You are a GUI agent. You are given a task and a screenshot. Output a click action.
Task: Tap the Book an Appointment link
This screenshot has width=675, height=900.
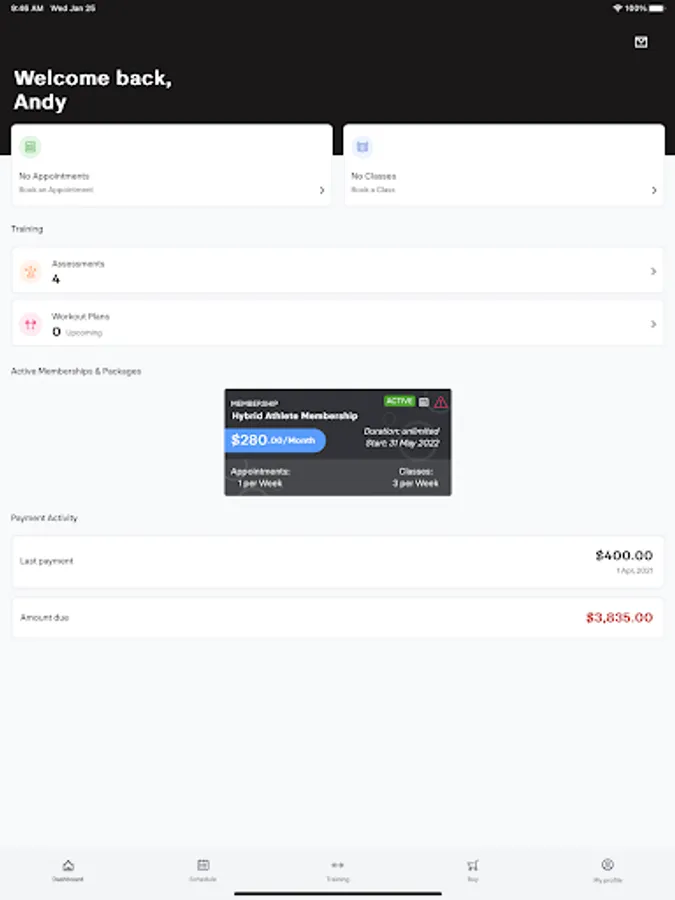click(x=56, y=189)
